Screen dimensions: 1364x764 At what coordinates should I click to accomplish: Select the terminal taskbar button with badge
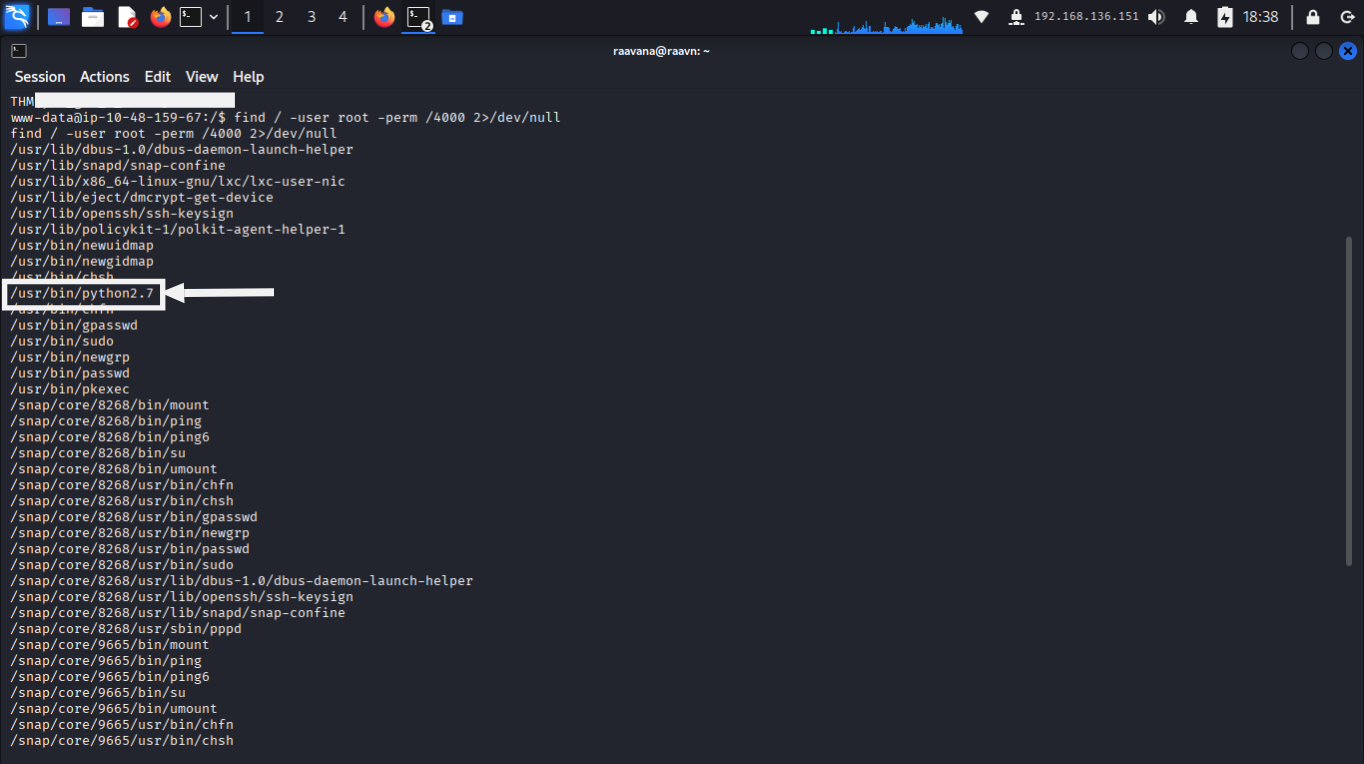418,17
